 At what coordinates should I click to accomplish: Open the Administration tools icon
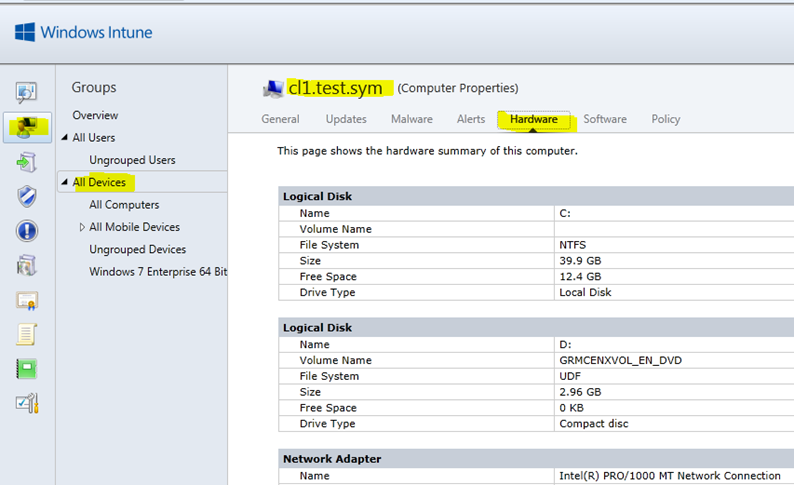[x=27, y=403]
